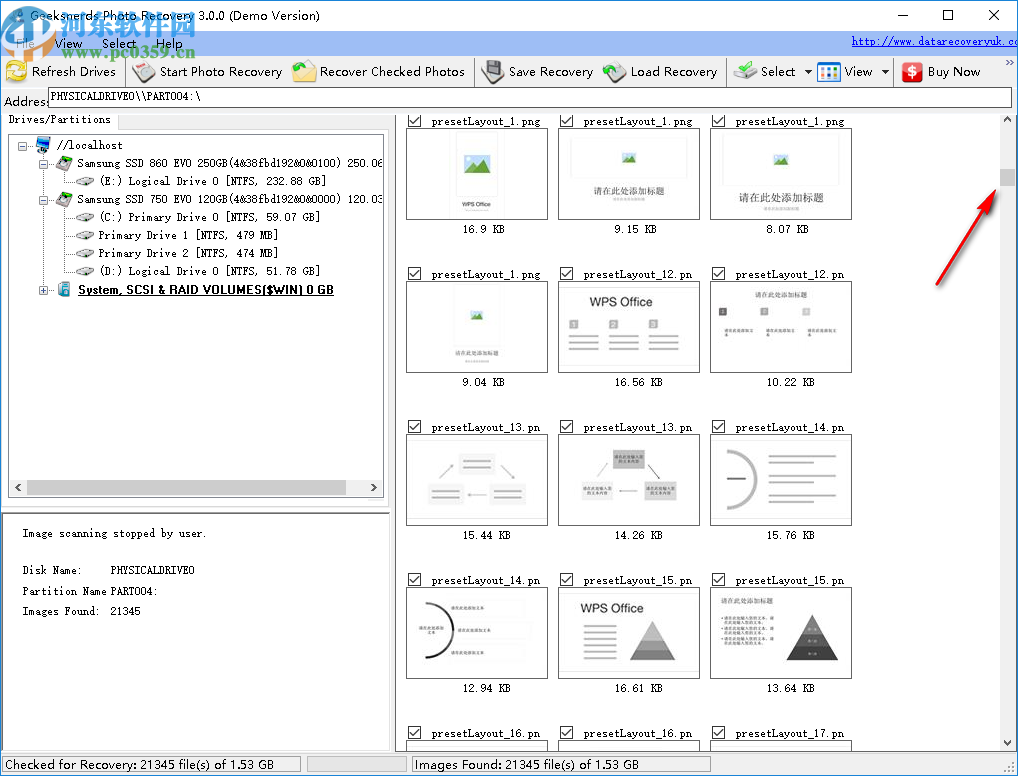The image size is (1018, 776).
Task: Click the Samsung SSD 860 EVO drive icon
Action: tap(64, 162)
